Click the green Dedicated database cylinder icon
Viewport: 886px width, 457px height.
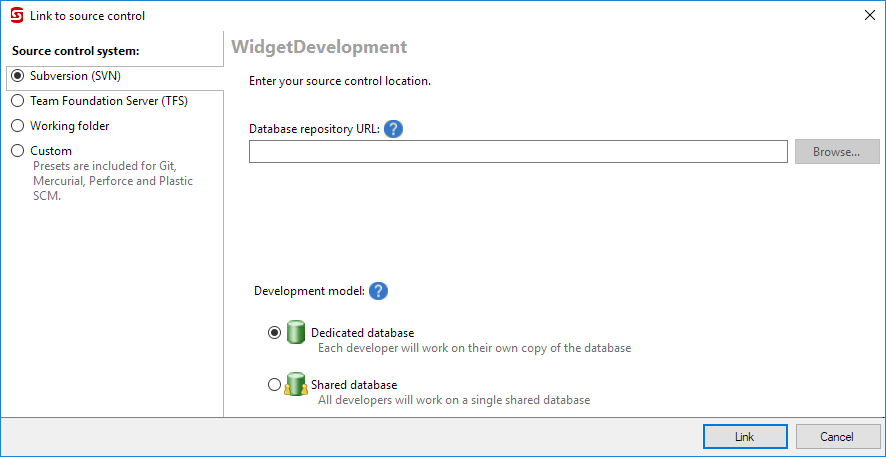pyautogui.click(x=295, y=333)
